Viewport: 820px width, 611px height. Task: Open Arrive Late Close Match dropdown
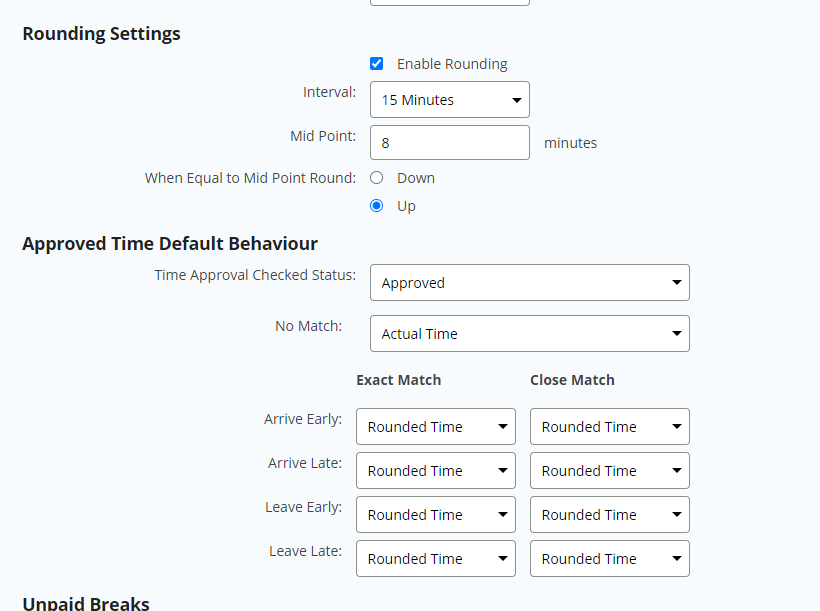tap(610, 470)
